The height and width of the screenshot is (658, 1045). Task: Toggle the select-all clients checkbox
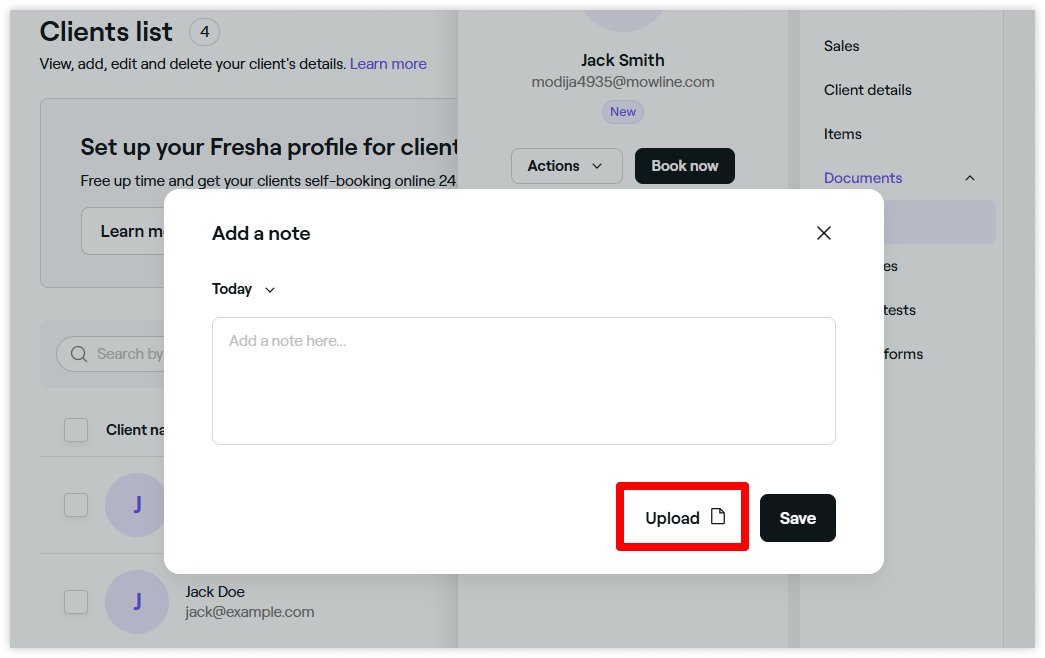(x=76, y=430)
